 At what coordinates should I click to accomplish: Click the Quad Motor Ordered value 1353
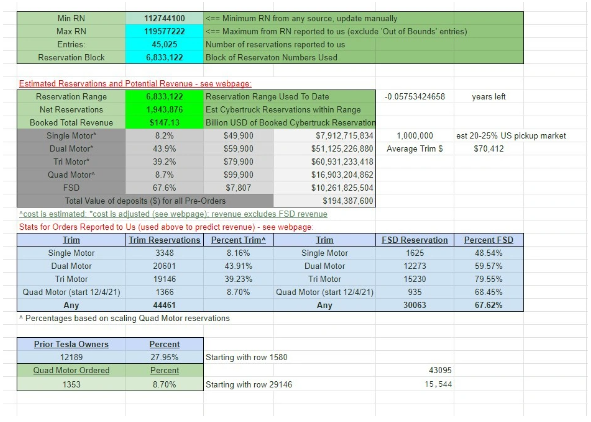click(x=71, y=384)
